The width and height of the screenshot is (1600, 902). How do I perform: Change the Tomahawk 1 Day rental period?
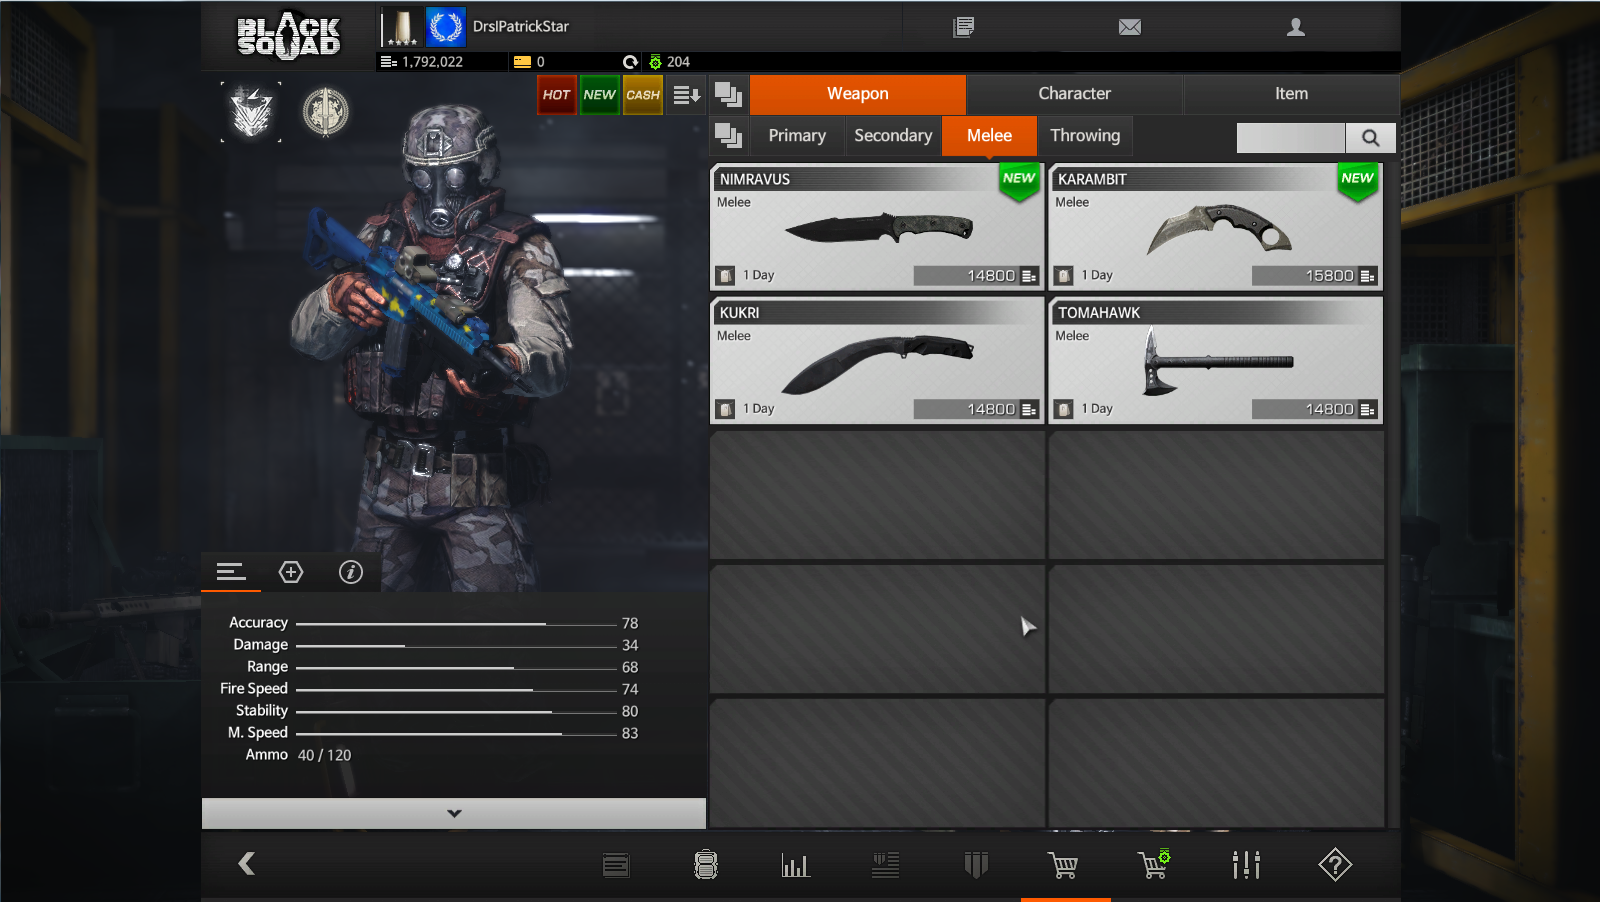pyautogui.click(x=1084, y=410)
